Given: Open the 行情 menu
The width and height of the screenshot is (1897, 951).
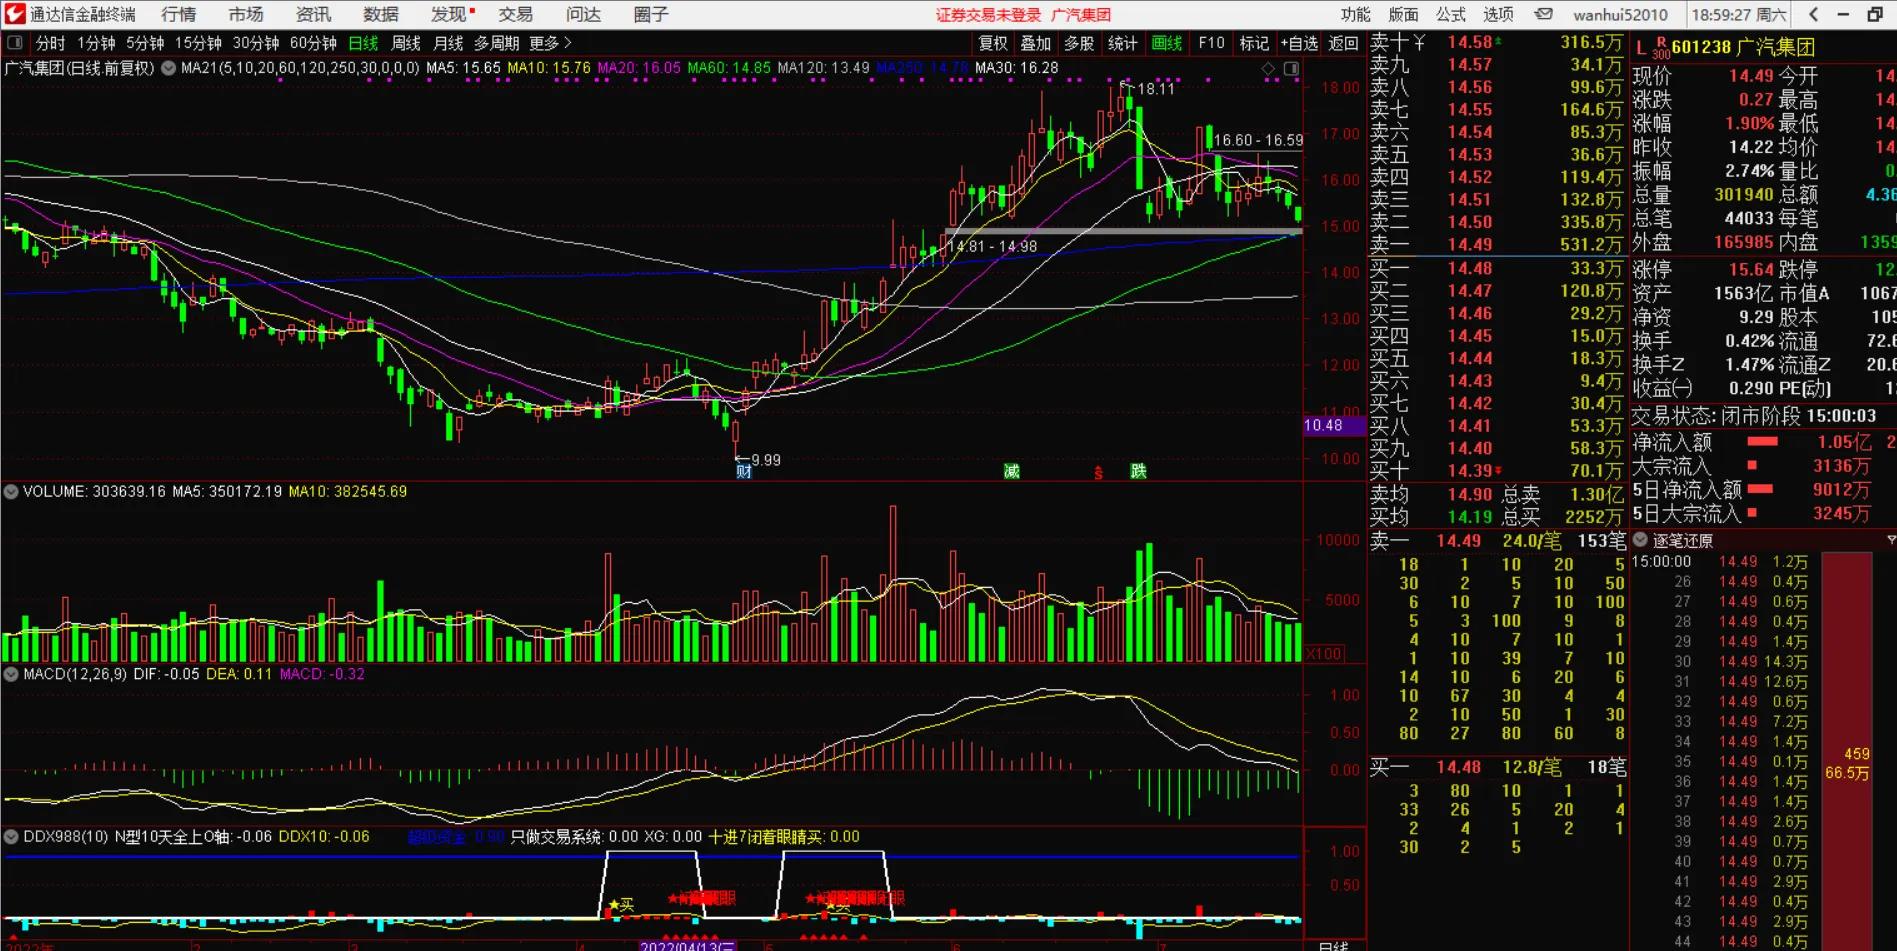Looking at the screenshot, I should coord(179,14).
